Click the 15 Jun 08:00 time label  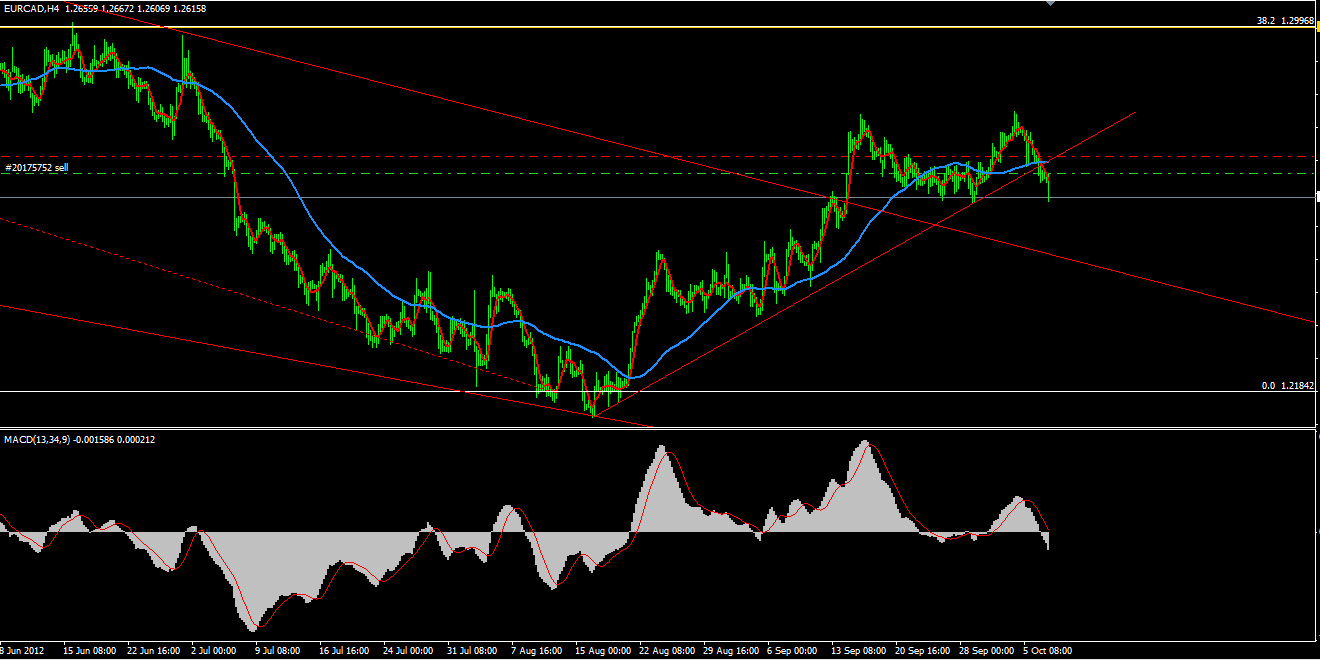point(88,651)
